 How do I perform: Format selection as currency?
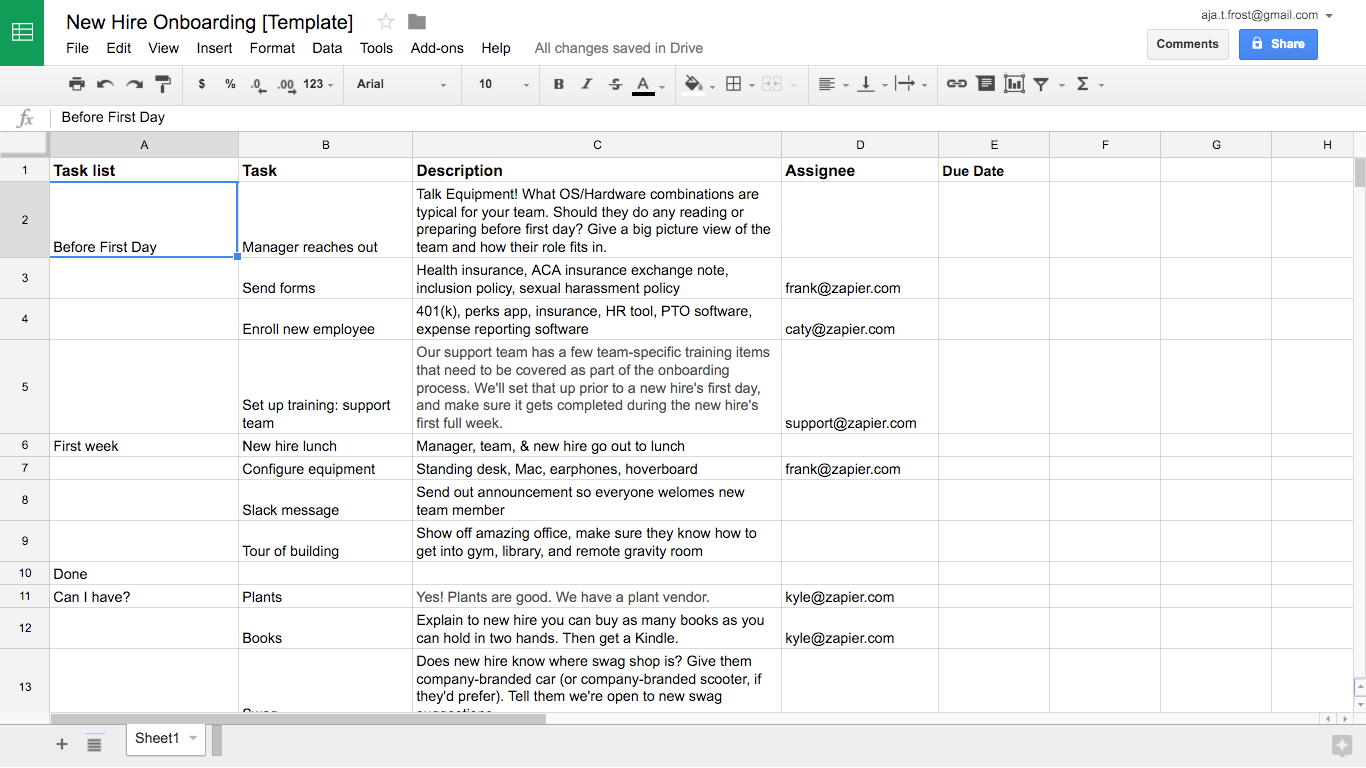coord(201,84)
